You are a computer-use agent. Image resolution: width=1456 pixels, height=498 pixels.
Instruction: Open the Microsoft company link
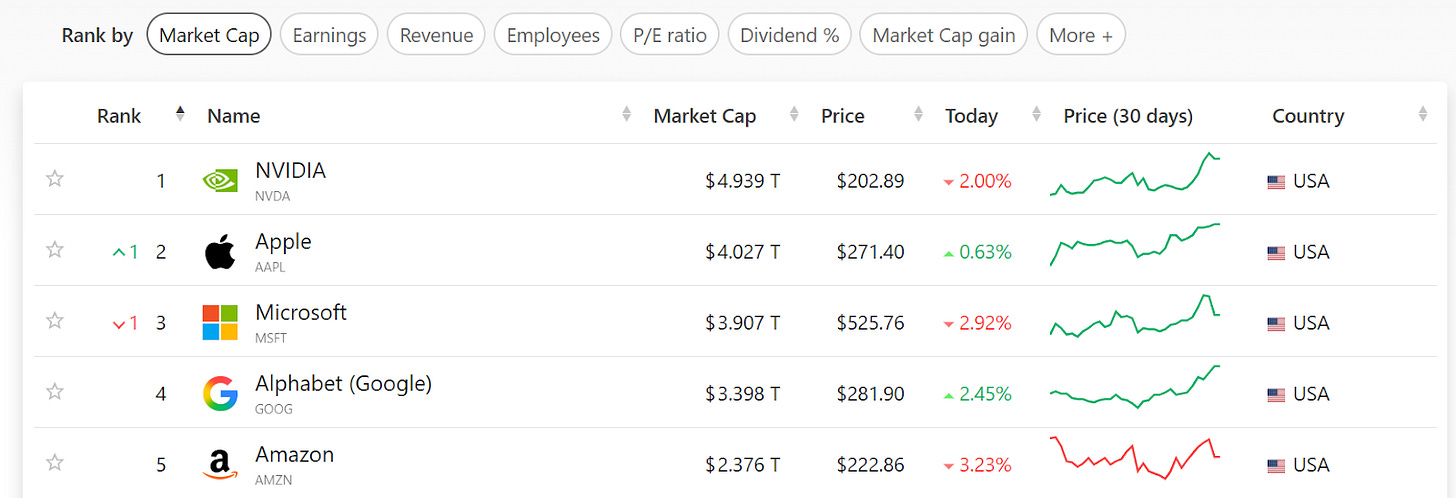pyautogui.click(x=301, y=313)
